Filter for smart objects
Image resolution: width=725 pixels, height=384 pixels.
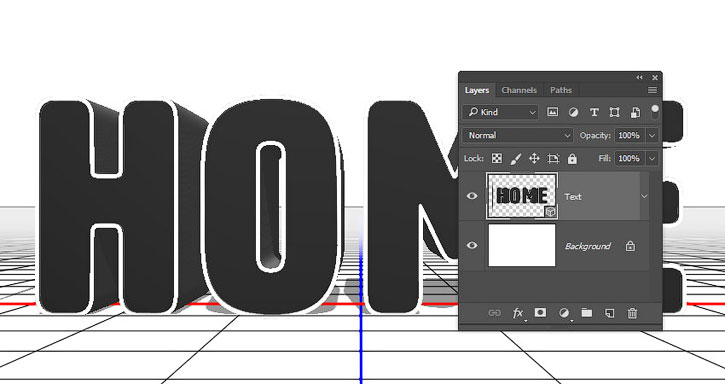point(635,112)
